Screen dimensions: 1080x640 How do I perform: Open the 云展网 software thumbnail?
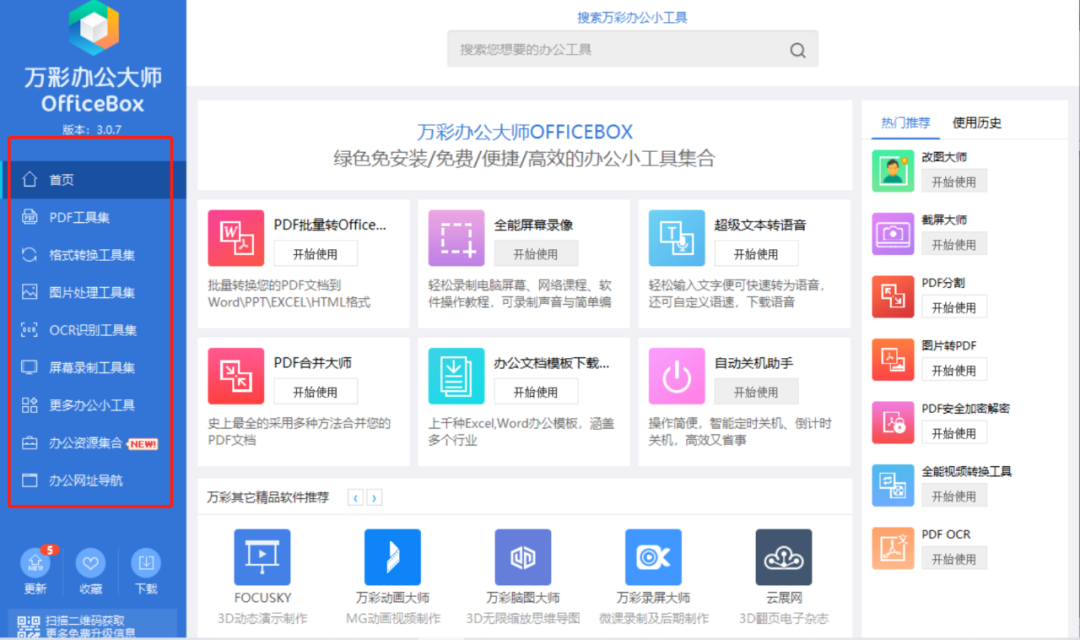[x=784, y=557]
